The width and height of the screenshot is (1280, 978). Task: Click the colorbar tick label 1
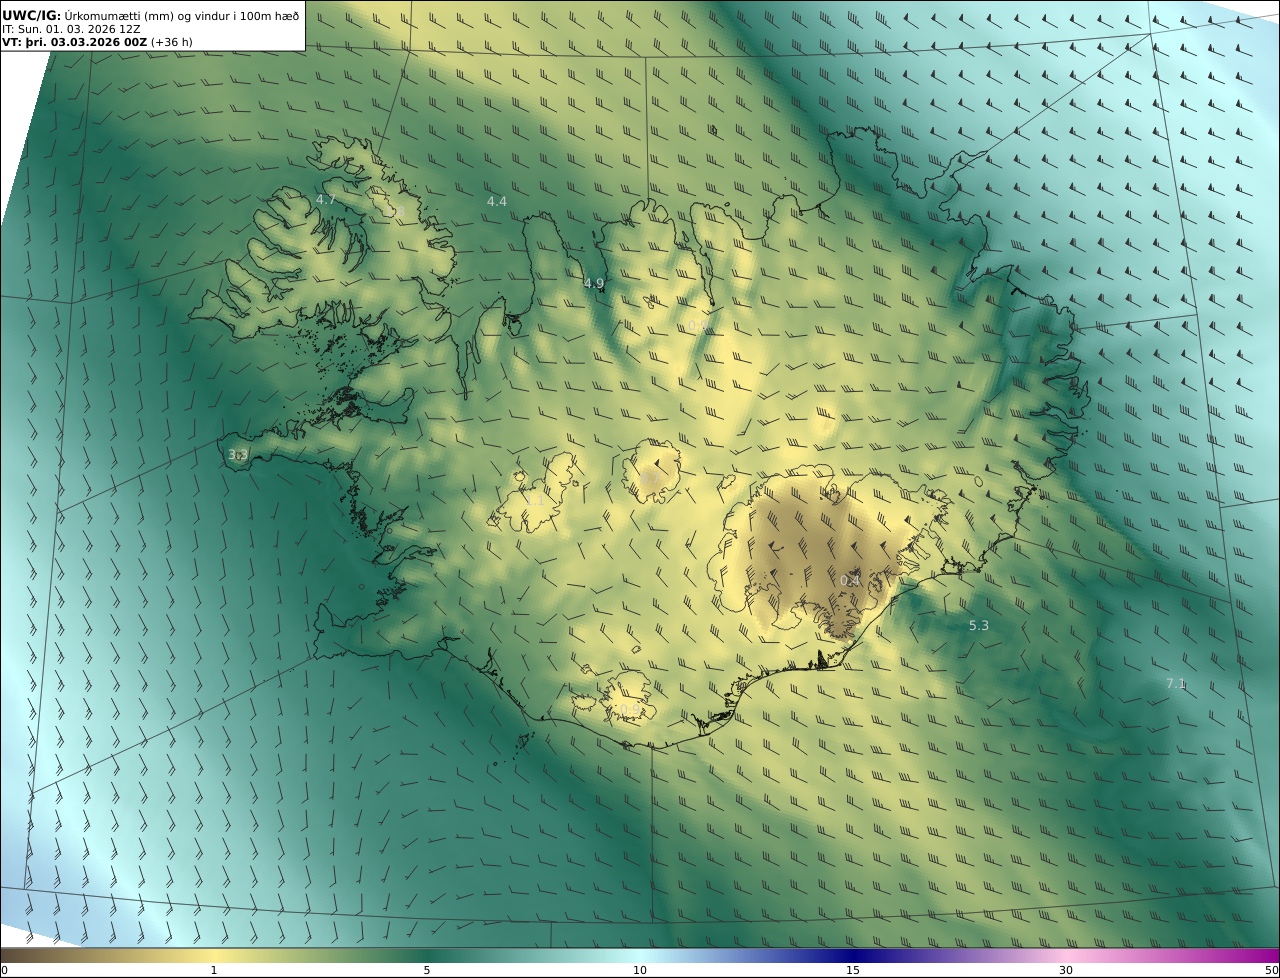tap(214, 970)
